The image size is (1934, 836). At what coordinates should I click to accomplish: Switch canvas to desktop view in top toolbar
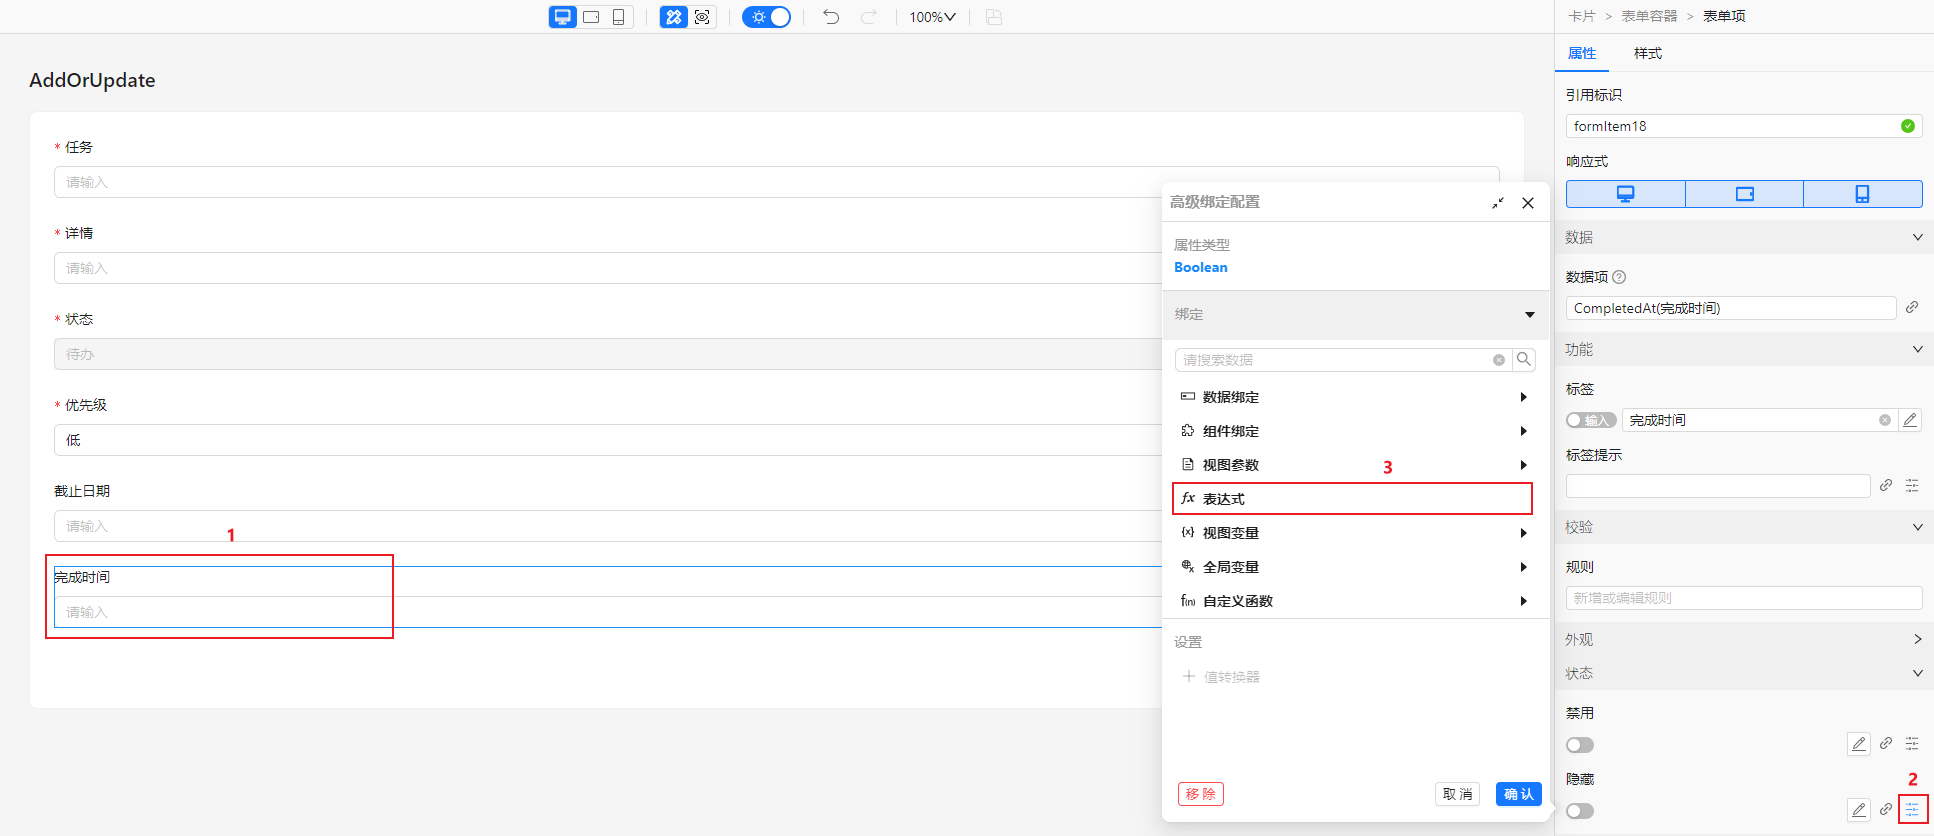(563, 17)
